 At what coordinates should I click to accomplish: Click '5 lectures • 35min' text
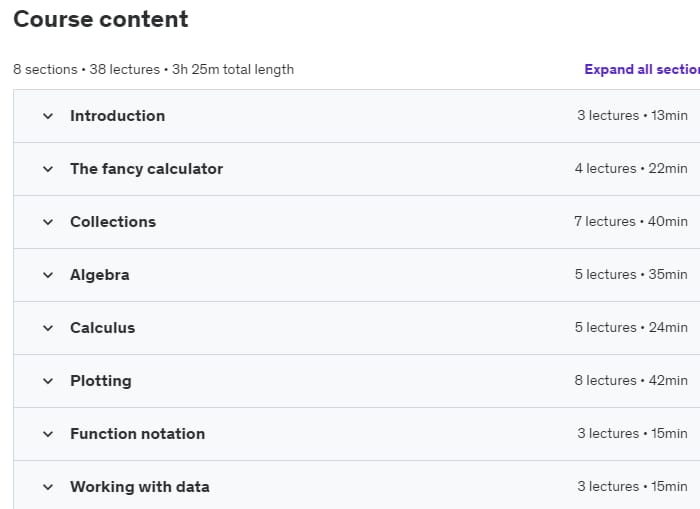coord(631,275)
